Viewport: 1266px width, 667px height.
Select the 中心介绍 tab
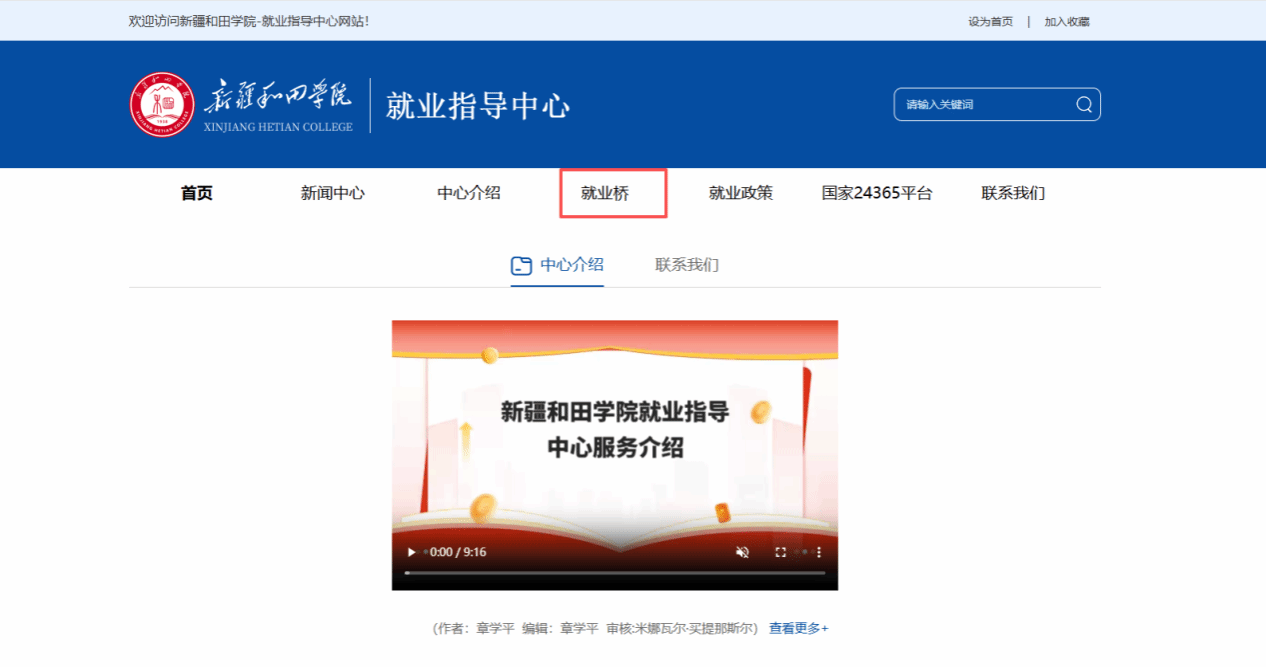(x=571, y=265)
